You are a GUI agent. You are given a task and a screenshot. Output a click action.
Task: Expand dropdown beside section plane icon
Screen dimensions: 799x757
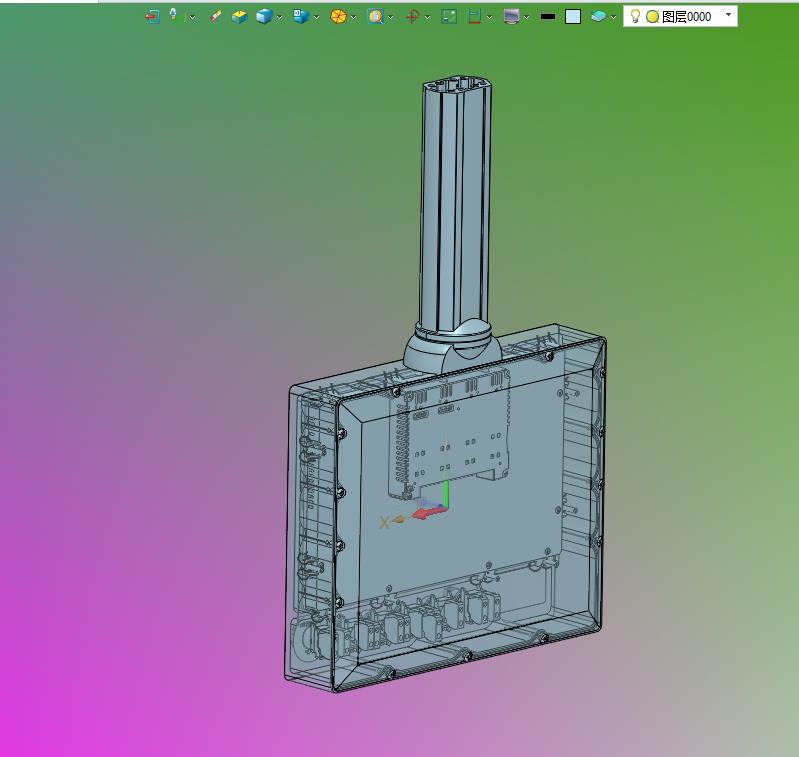(x=490, y=17)
